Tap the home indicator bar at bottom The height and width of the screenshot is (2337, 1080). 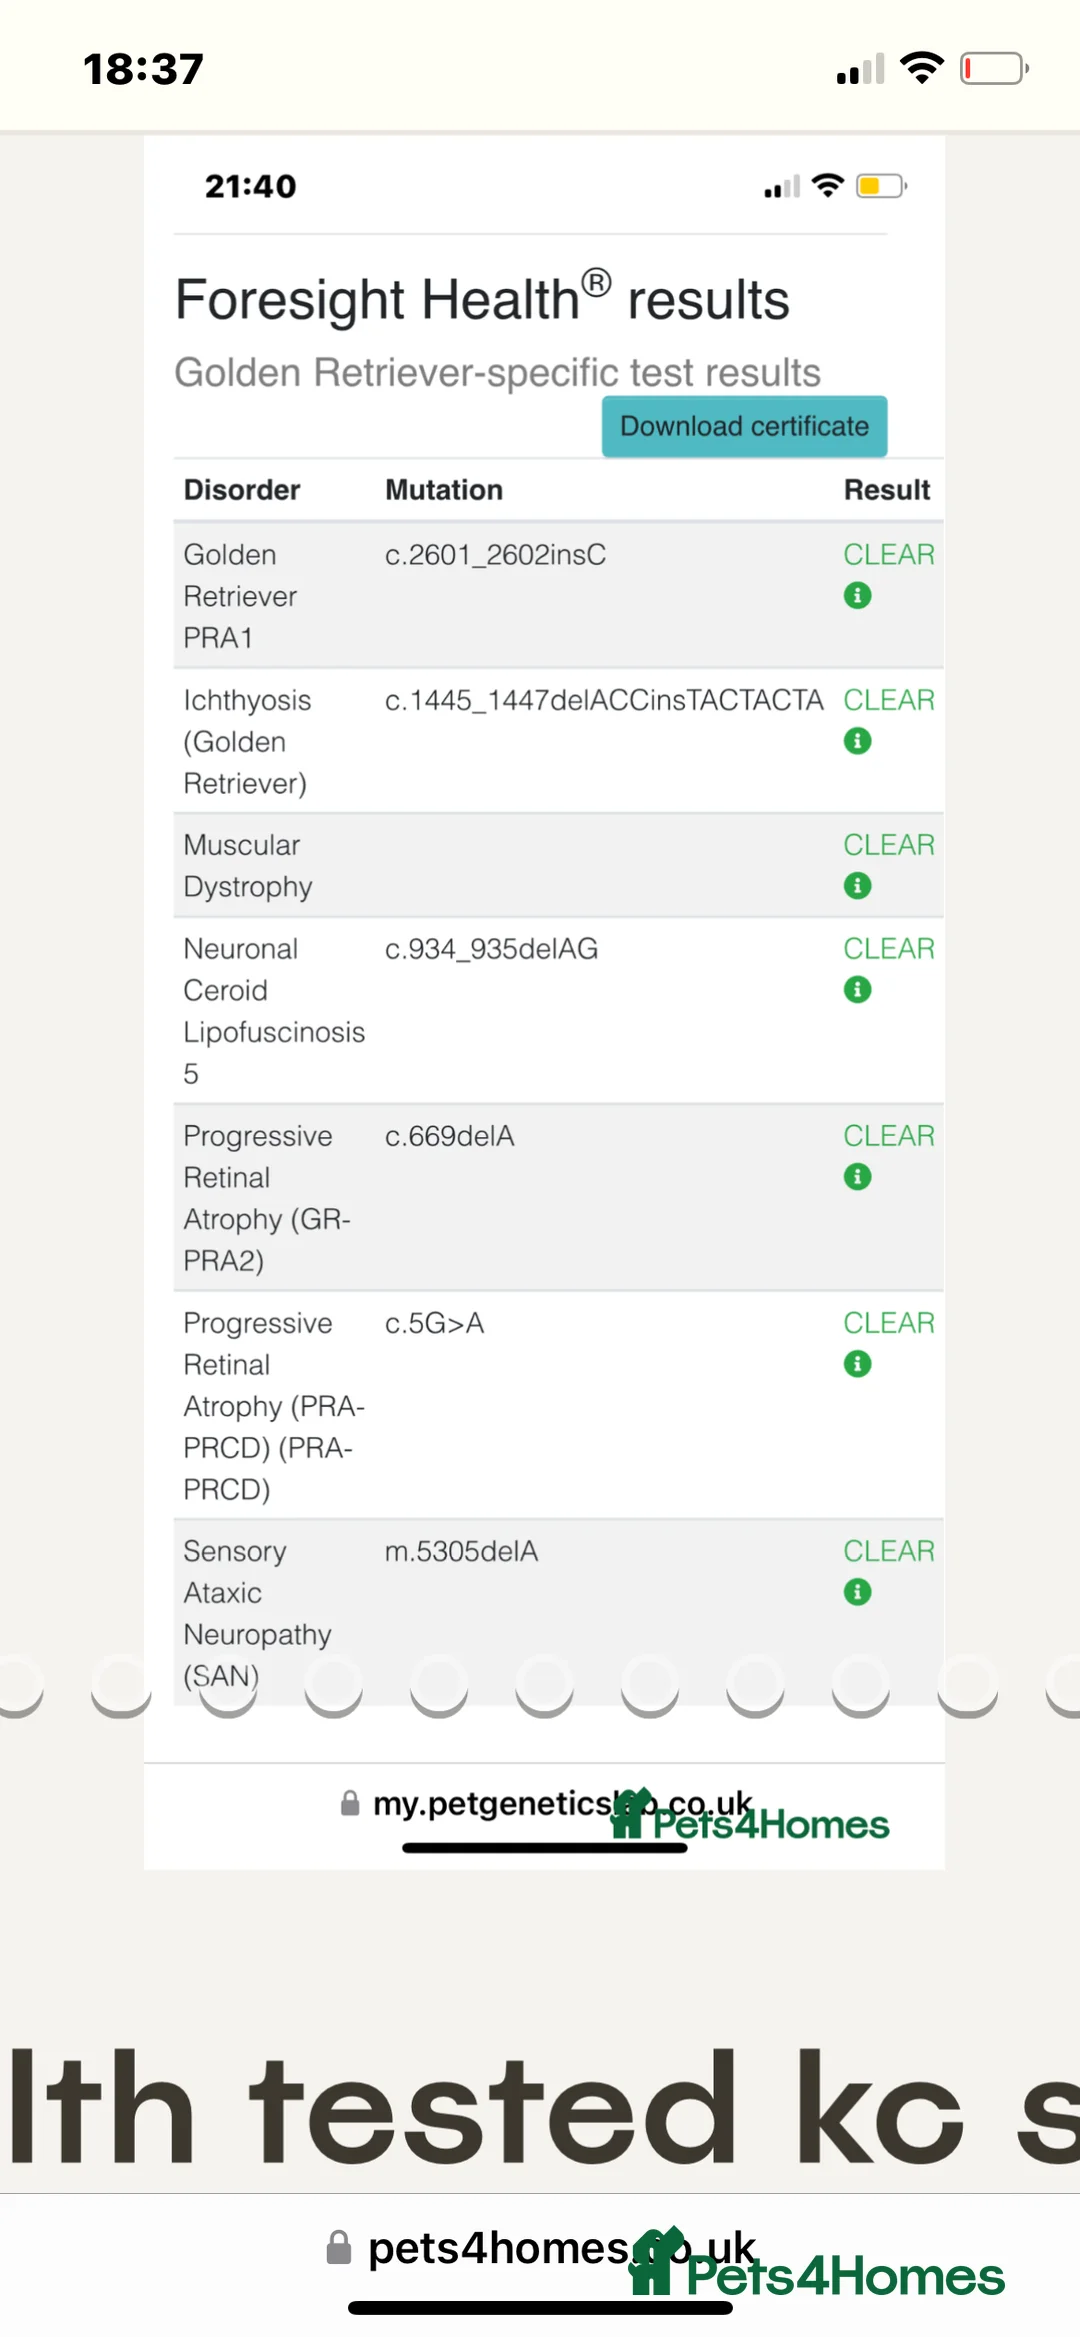(x=540, y=2309)
